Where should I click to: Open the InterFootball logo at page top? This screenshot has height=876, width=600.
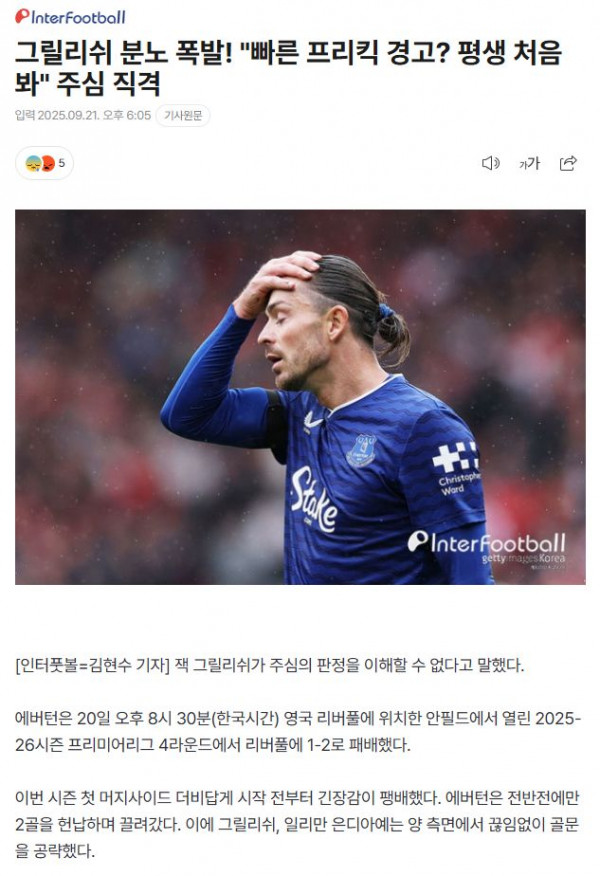(70, 17)
